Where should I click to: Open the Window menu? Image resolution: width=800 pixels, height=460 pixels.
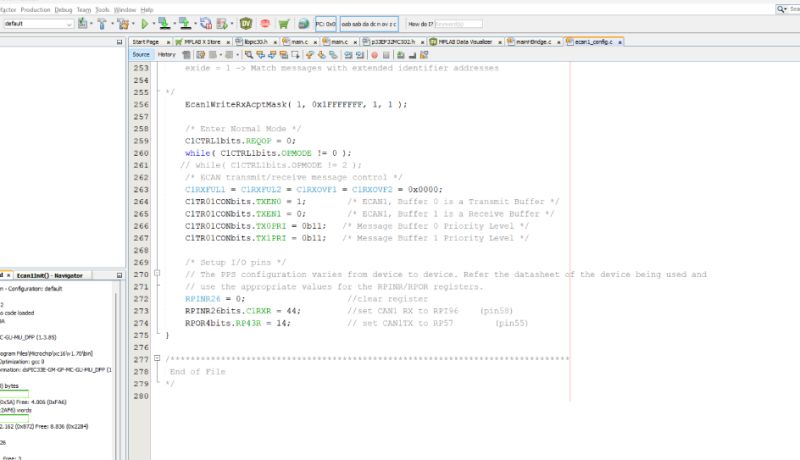coord(124,10)
